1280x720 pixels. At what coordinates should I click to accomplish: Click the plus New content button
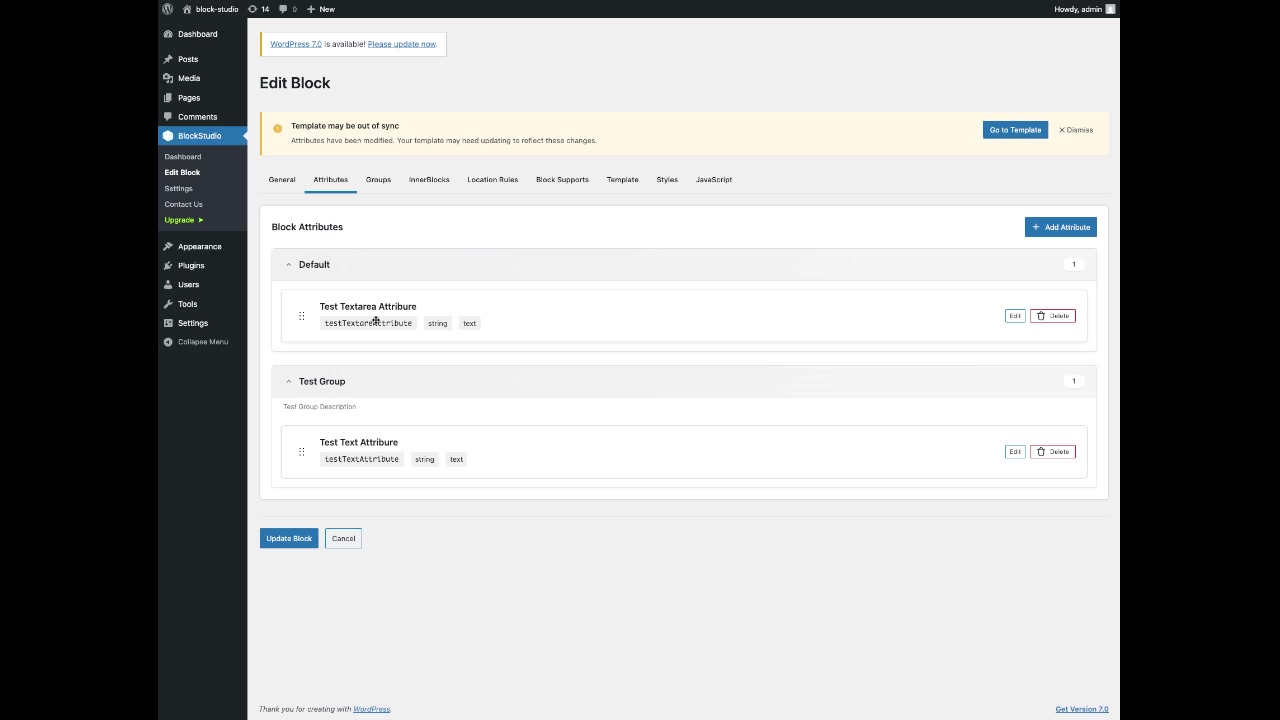pyautogui.click(x=321, y=9)
